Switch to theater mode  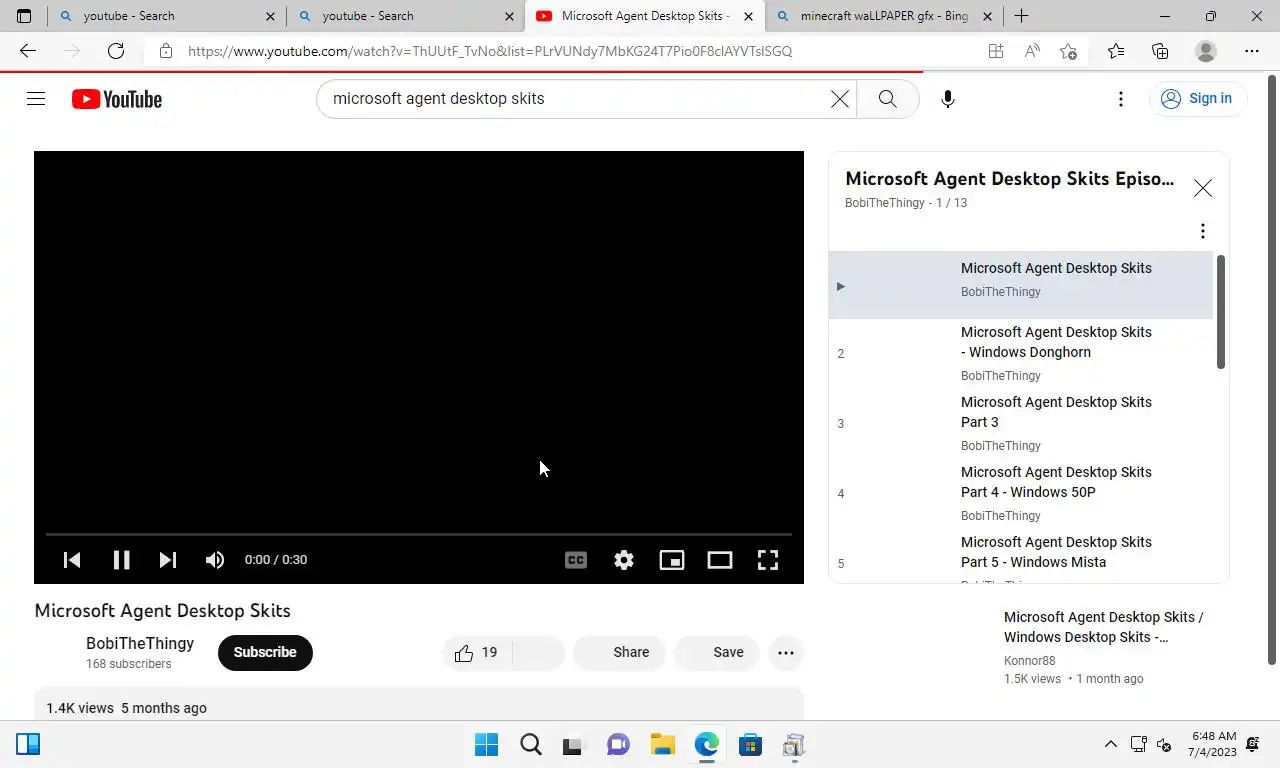720,560
